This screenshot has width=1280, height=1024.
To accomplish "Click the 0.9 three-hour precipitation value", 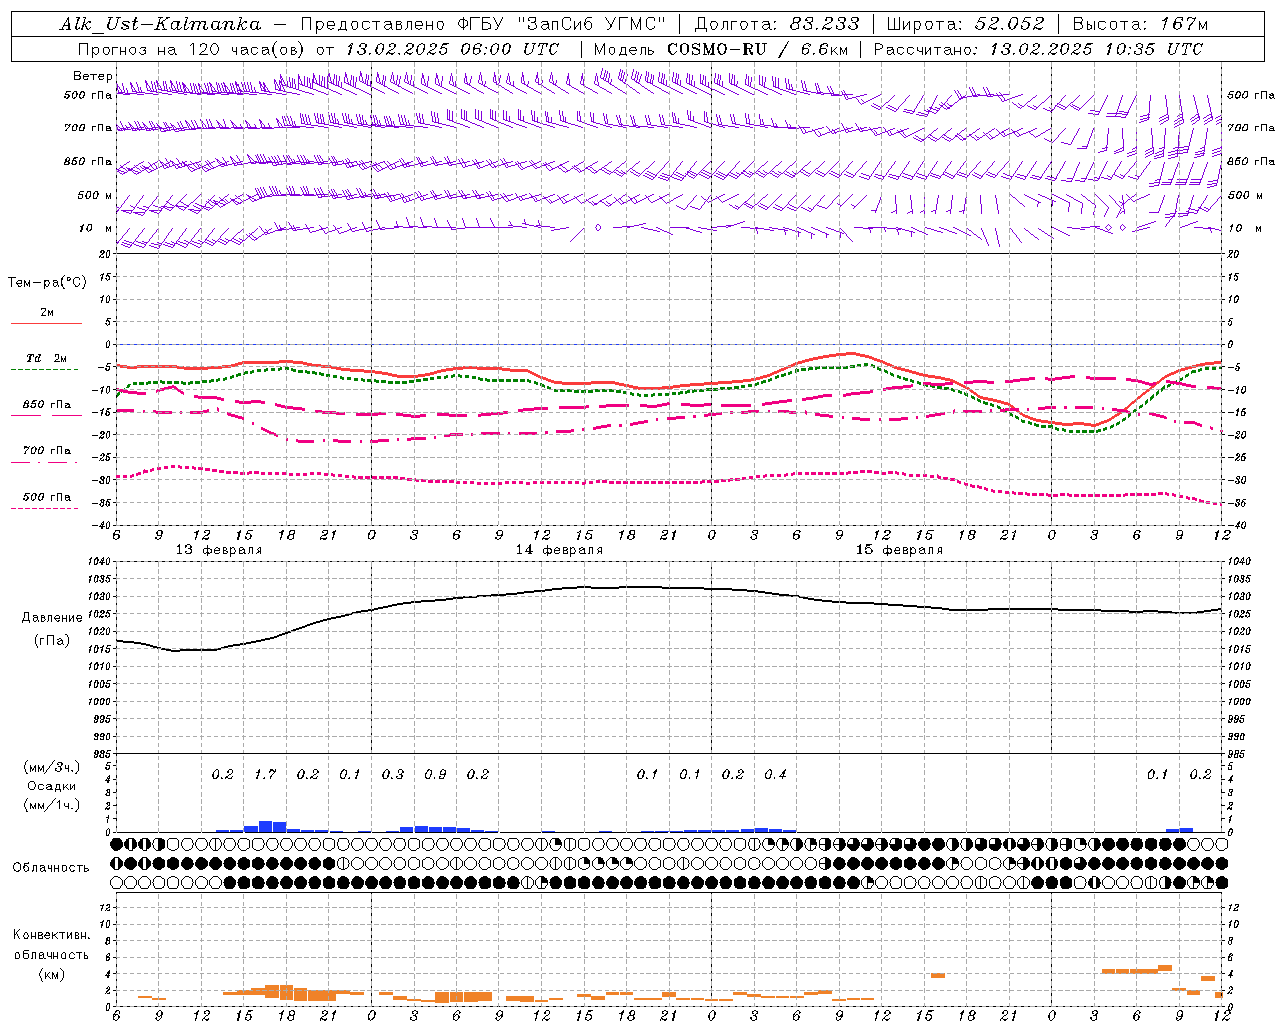I will [435, 775].
